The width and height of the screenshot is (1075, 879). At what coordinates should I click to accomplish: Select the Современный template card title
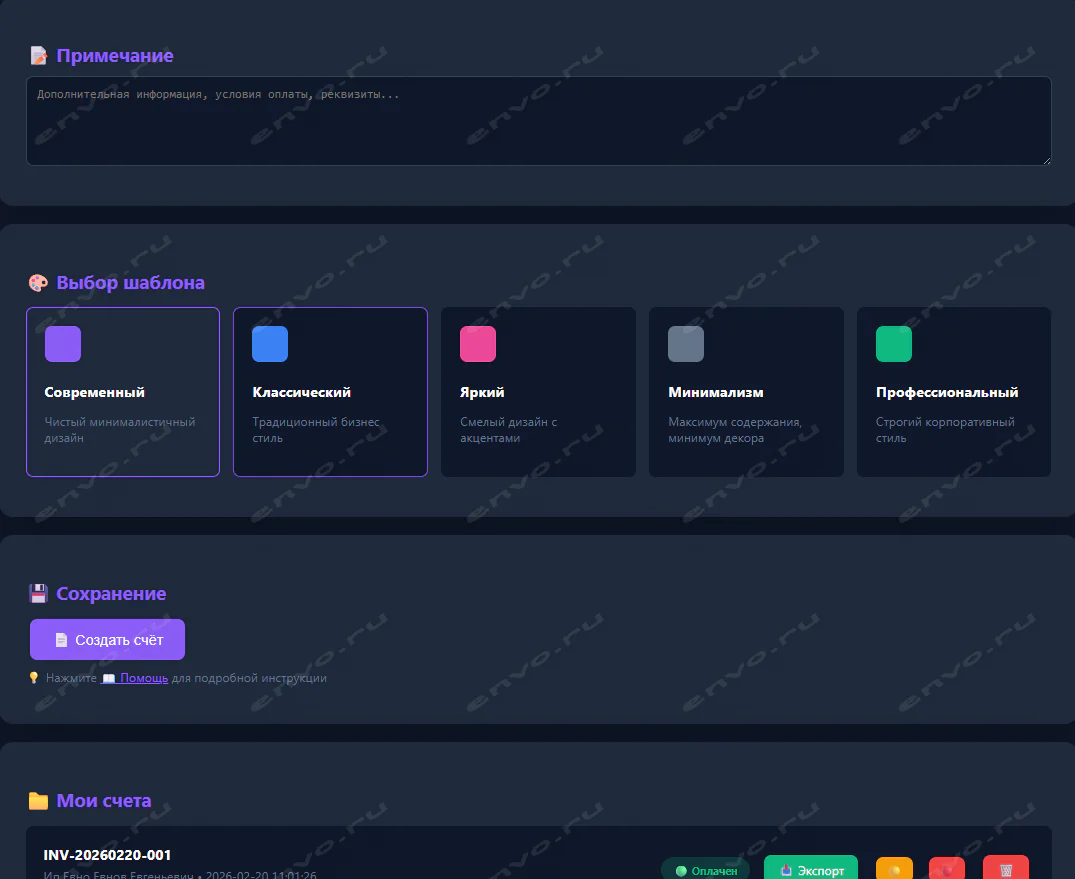(x=95, y=392)
